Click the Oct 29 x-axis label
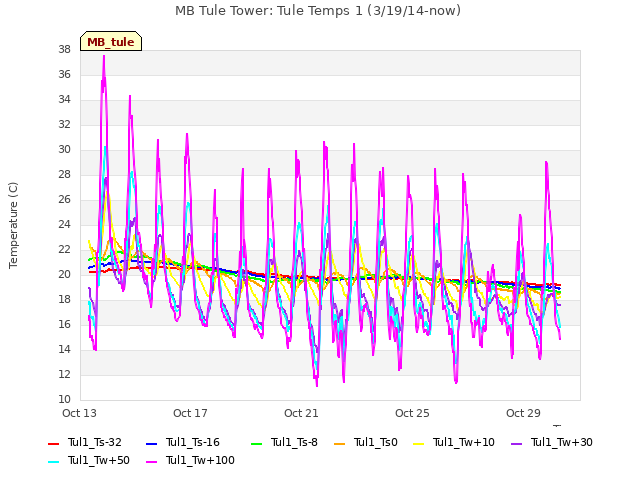Viewport: 640px width, 480px height. [523, 413]
